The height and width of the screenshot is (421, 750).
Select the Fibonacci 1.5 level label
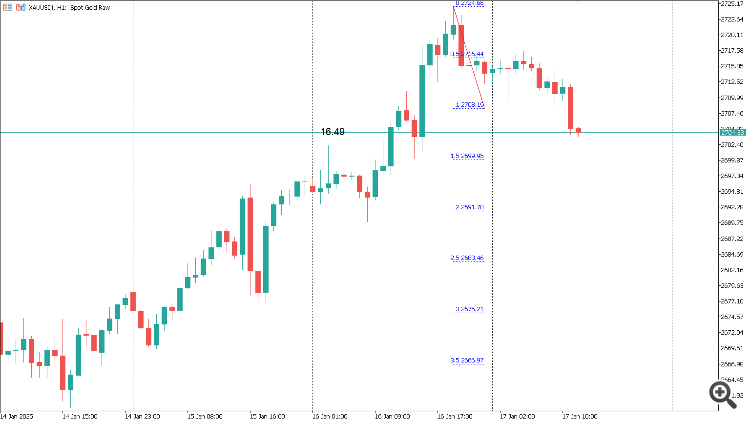coord(467,156)
